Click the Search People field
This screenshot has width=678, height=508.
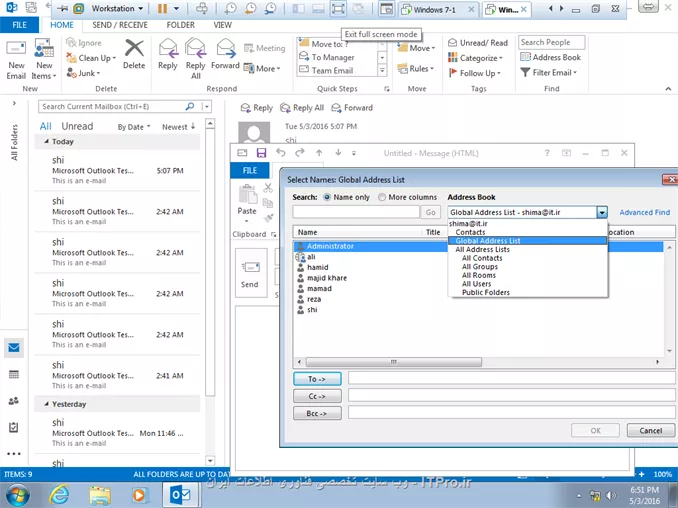click(x=551, y=42)
